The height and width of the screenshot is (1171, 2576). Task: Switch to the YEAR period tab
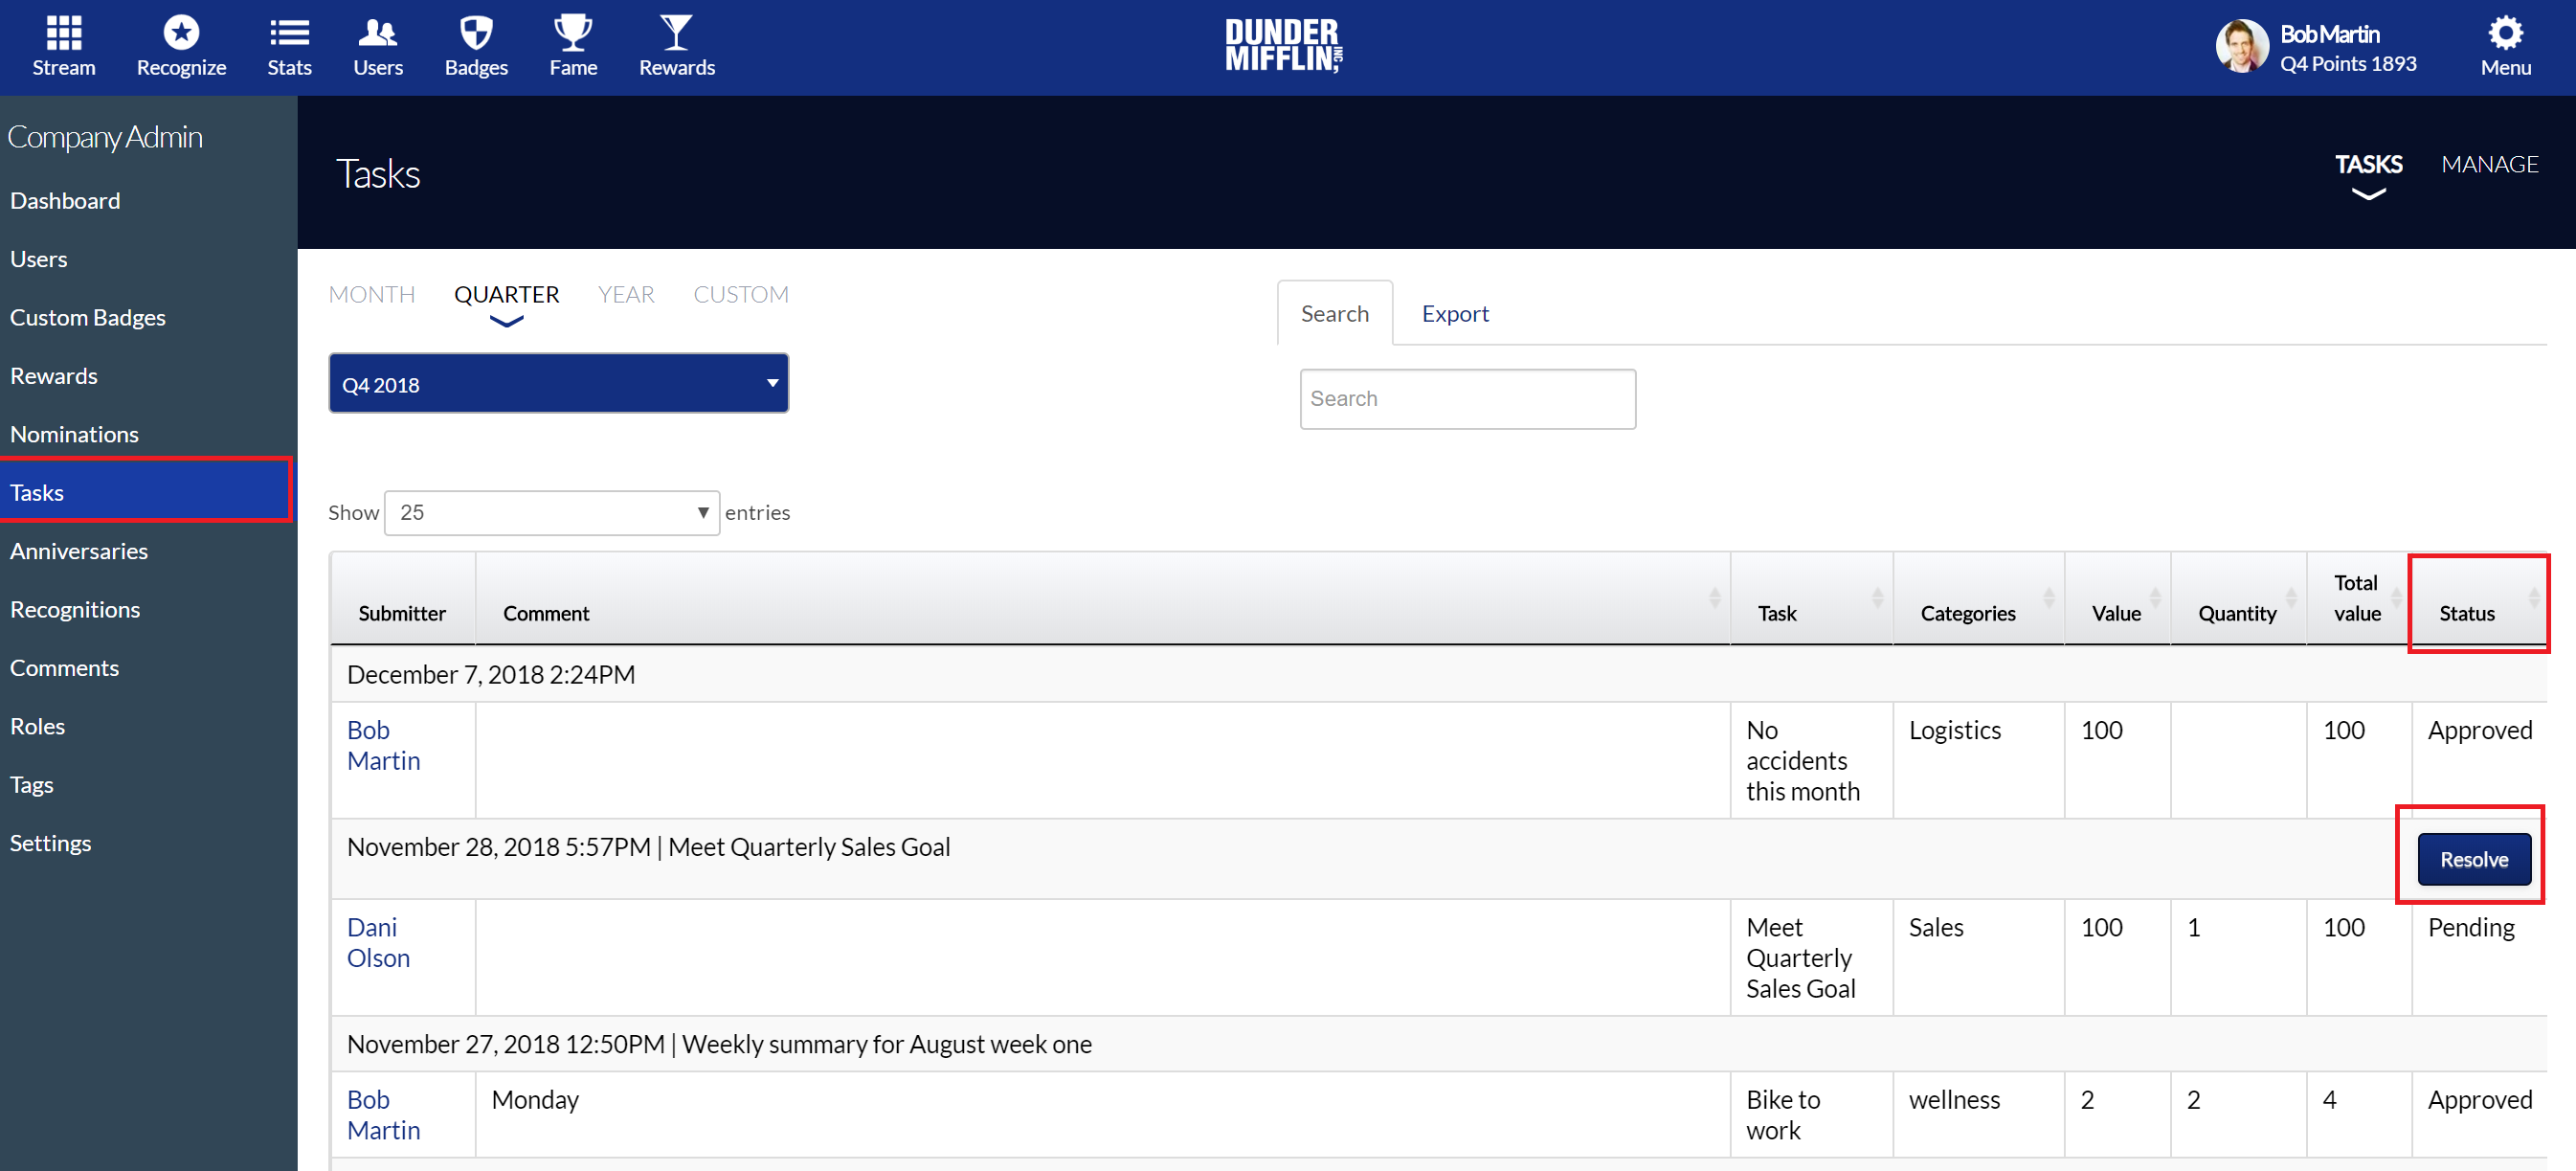[626, 294]
